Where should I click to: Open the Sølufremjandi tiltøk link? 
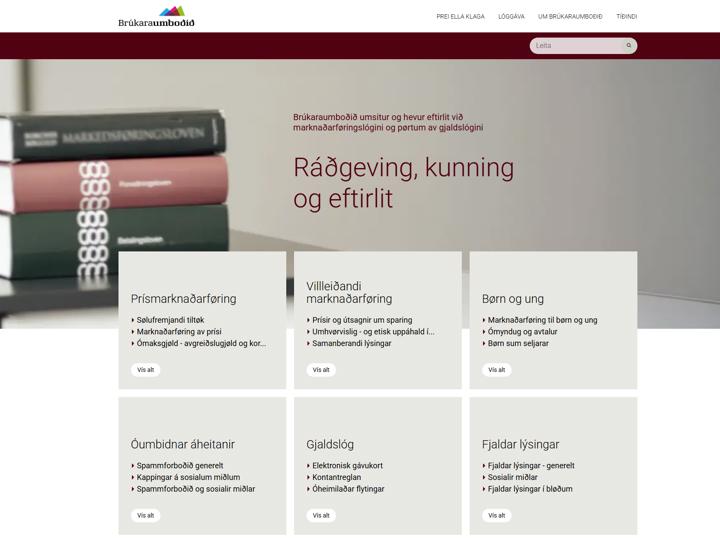click(x=170, y=320)
